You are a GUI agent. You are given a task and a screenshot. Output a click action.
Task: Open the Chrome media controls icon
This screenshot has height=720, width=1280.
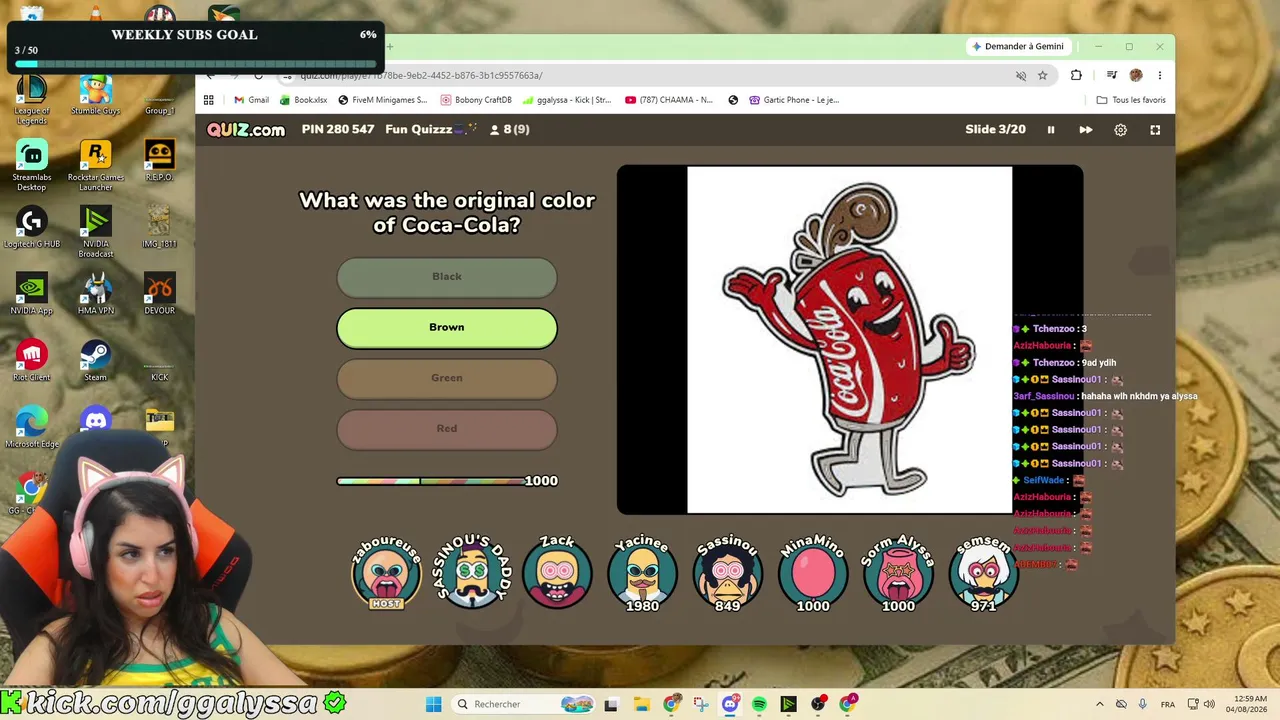(x=1111, y=75)
